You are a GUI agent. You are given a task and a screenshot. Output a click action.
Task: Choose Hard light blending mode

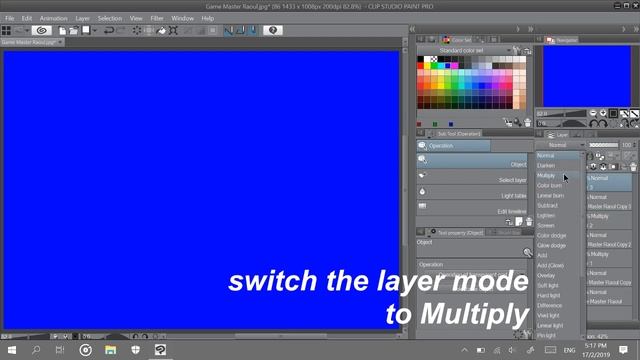click(558, 296)
